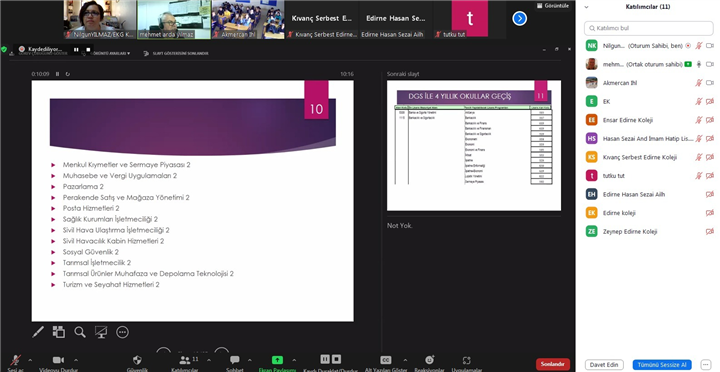This screenshot has width=720, height=372.
Task: Open more slide show options ellipsis
Action: pos(122,332)
